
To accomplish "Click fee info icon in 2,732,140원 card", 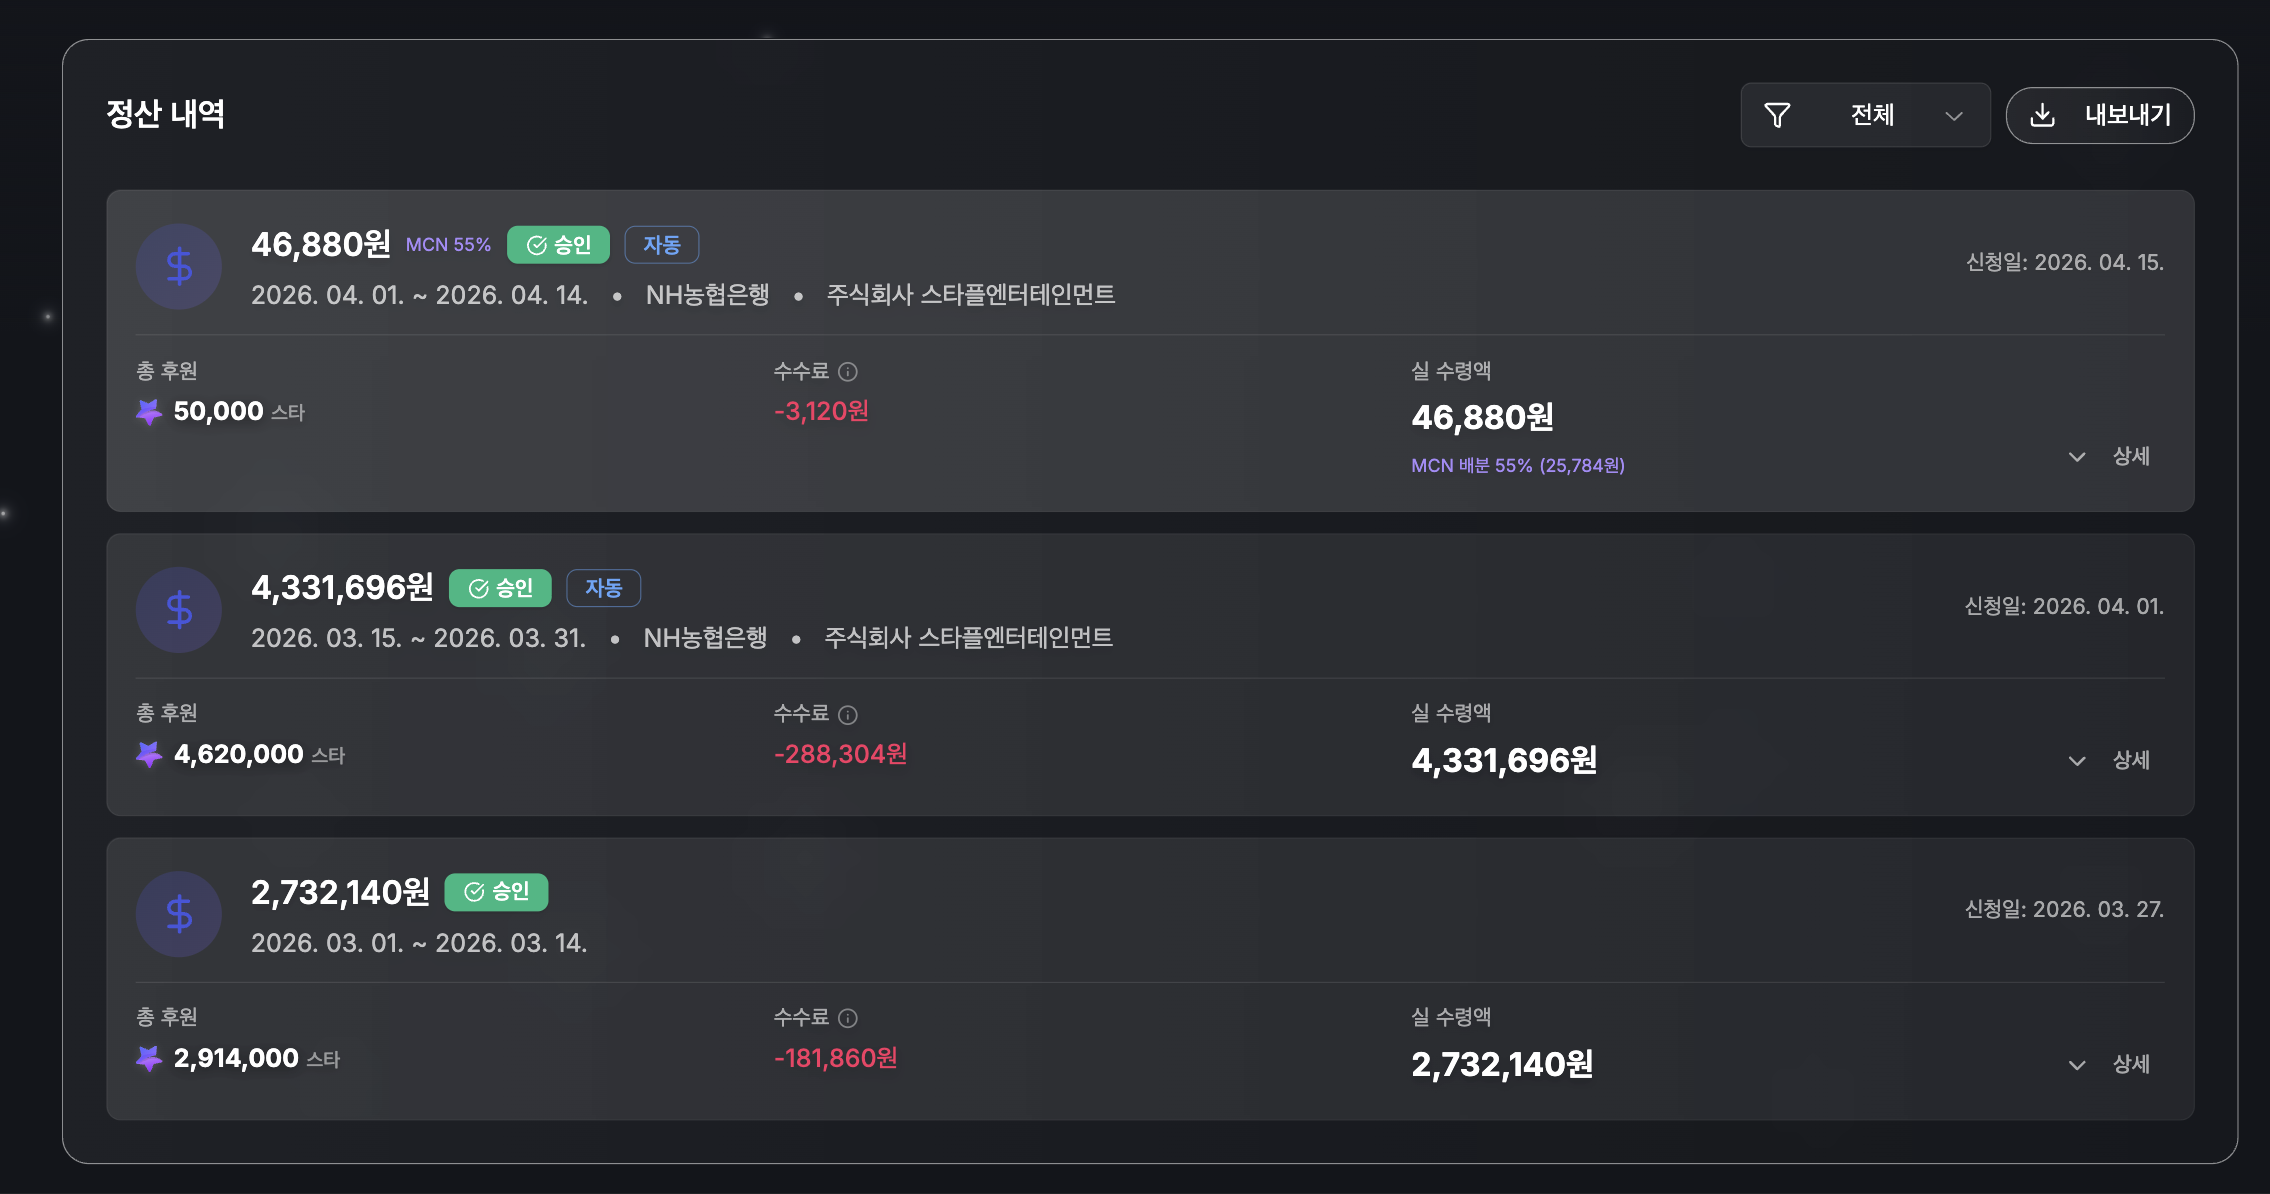I will point(848,1018).
